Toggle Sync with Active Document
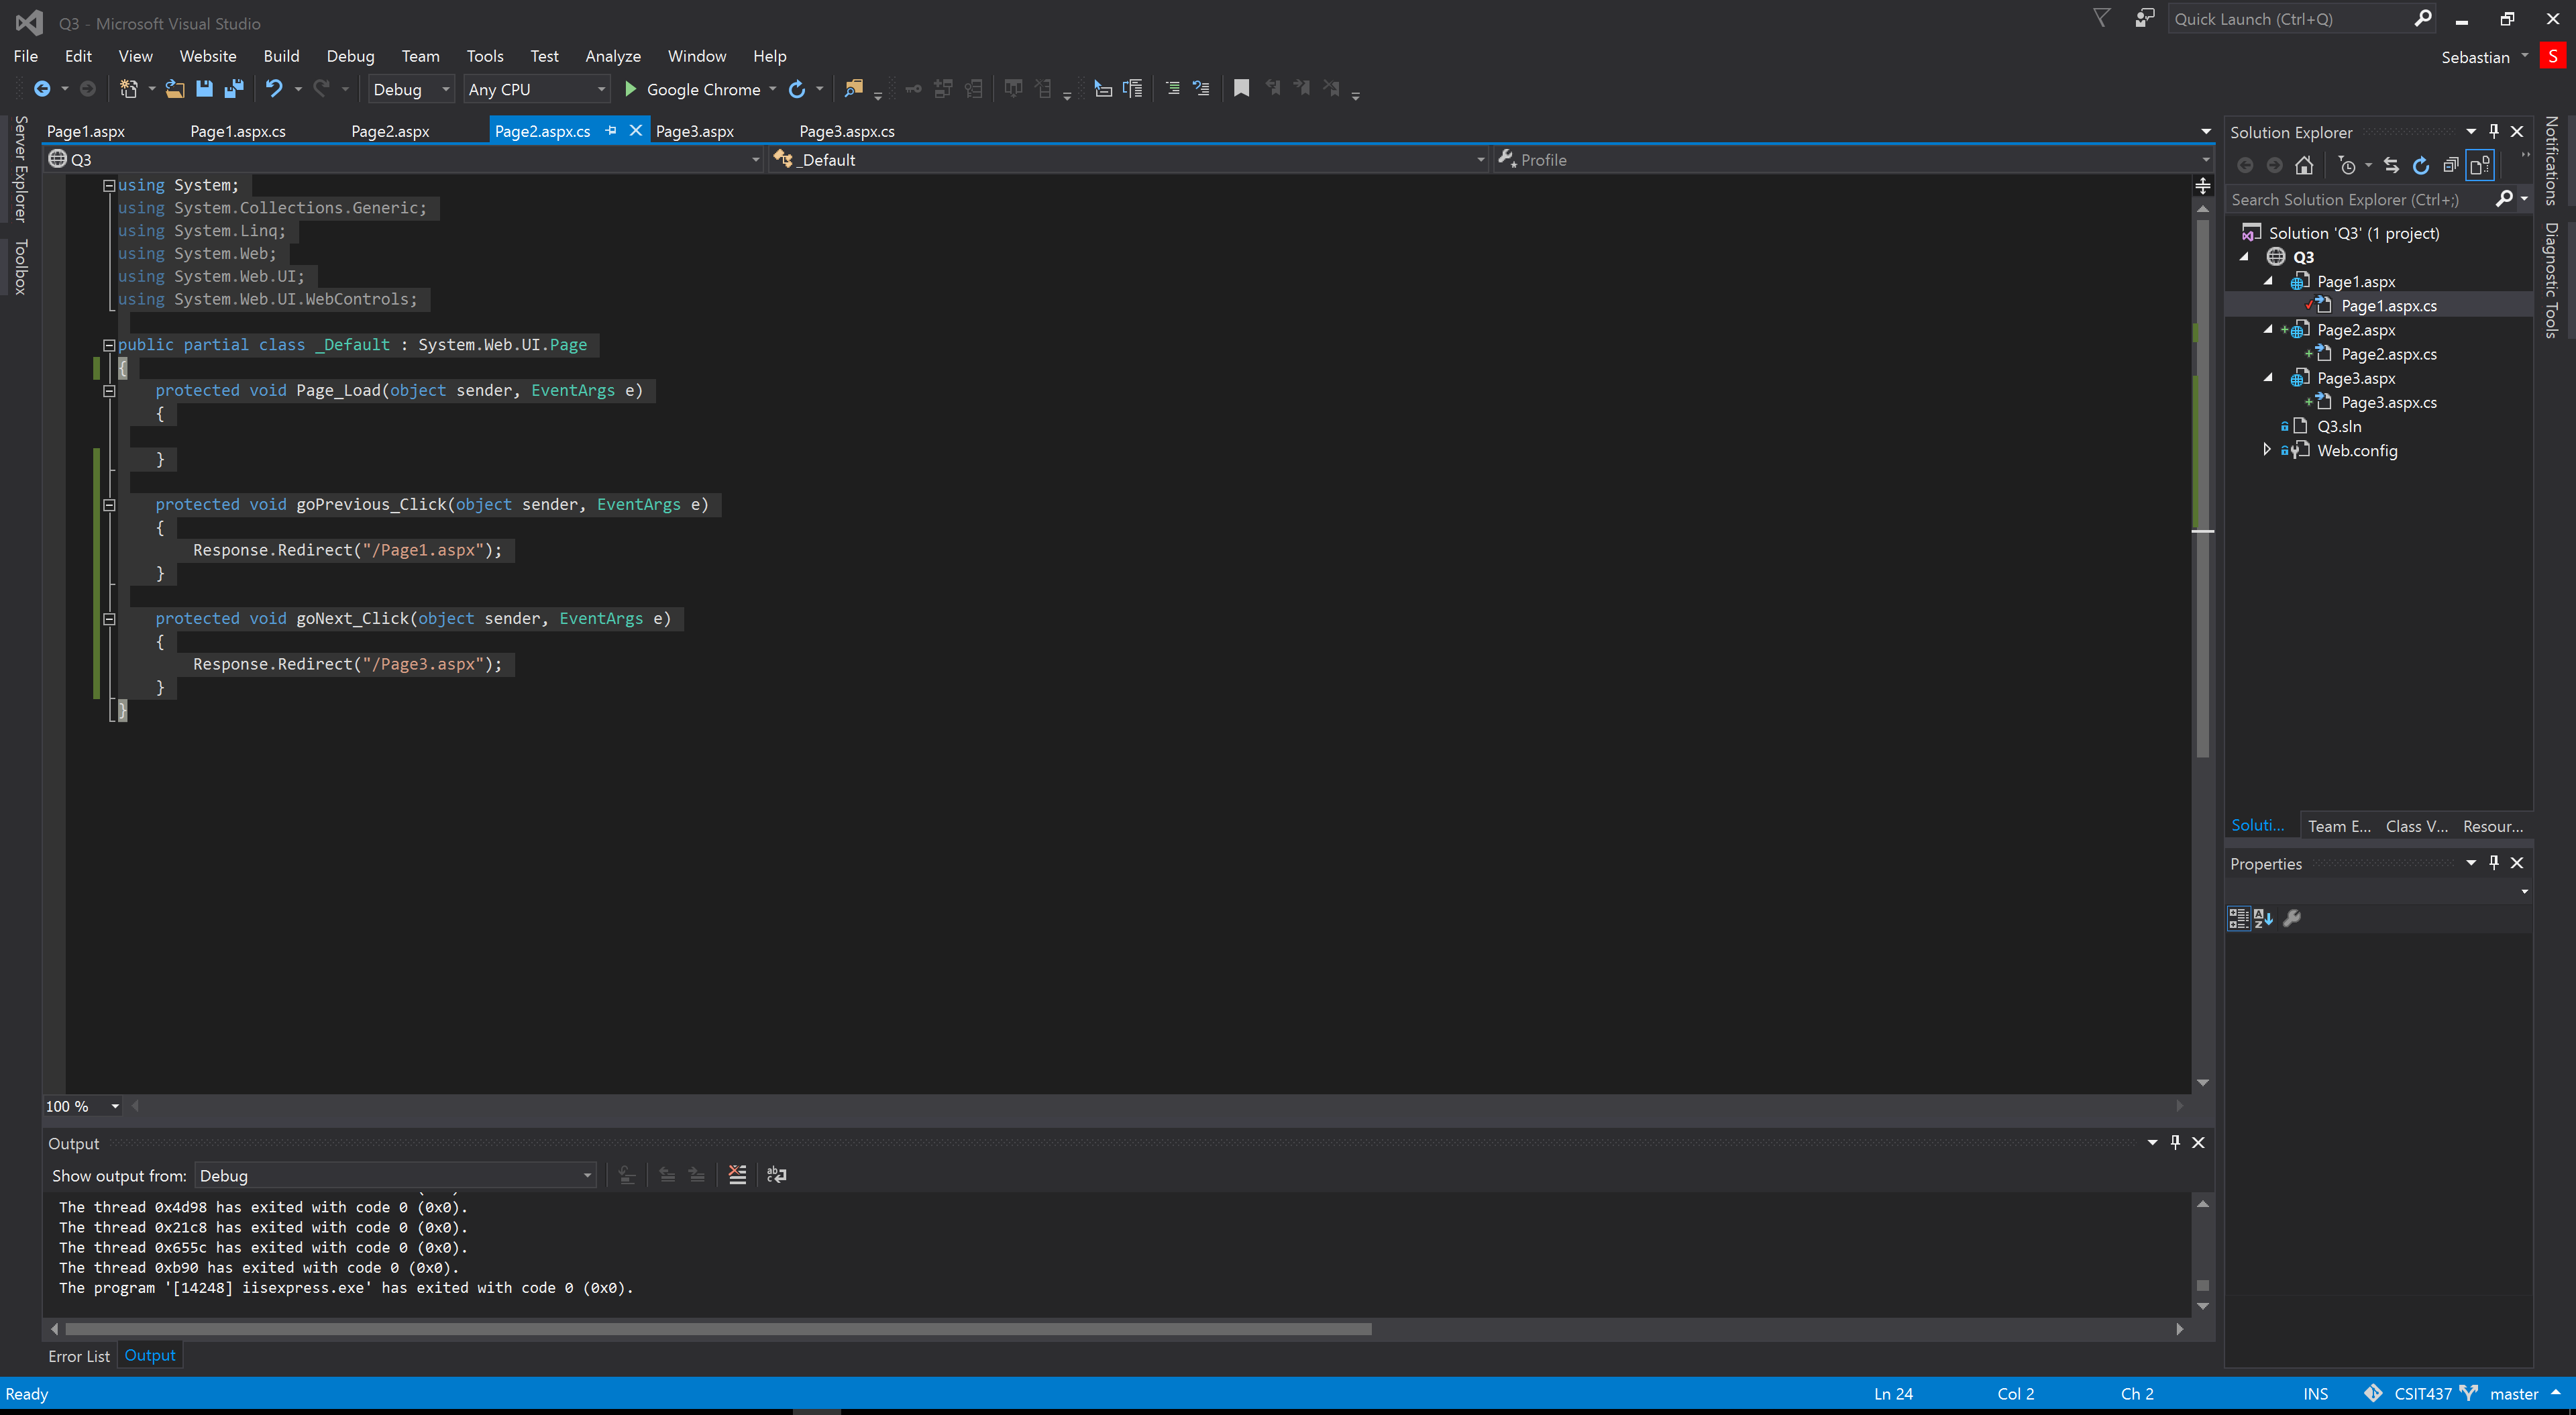 click(2391, 166)
